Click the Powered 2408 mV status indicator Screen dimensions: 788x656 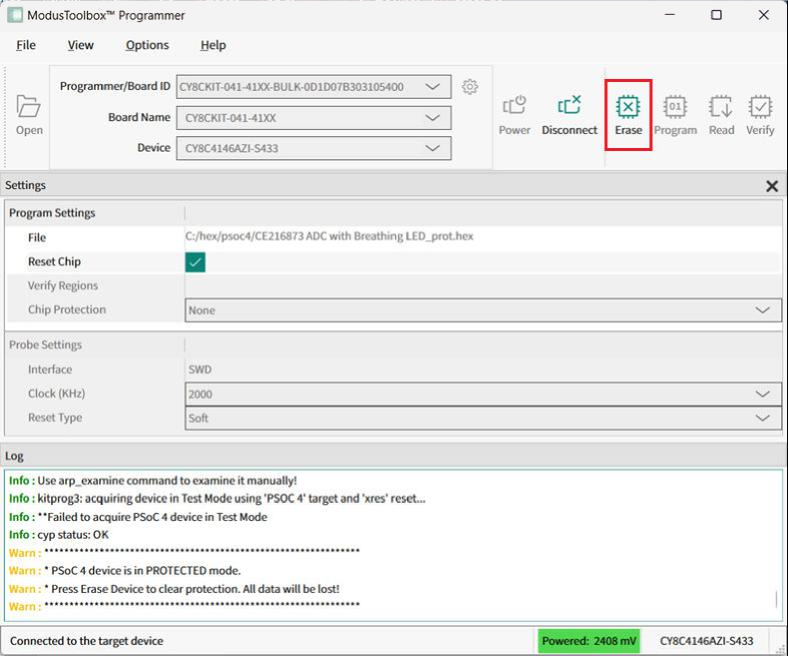(x=589, y=641)
